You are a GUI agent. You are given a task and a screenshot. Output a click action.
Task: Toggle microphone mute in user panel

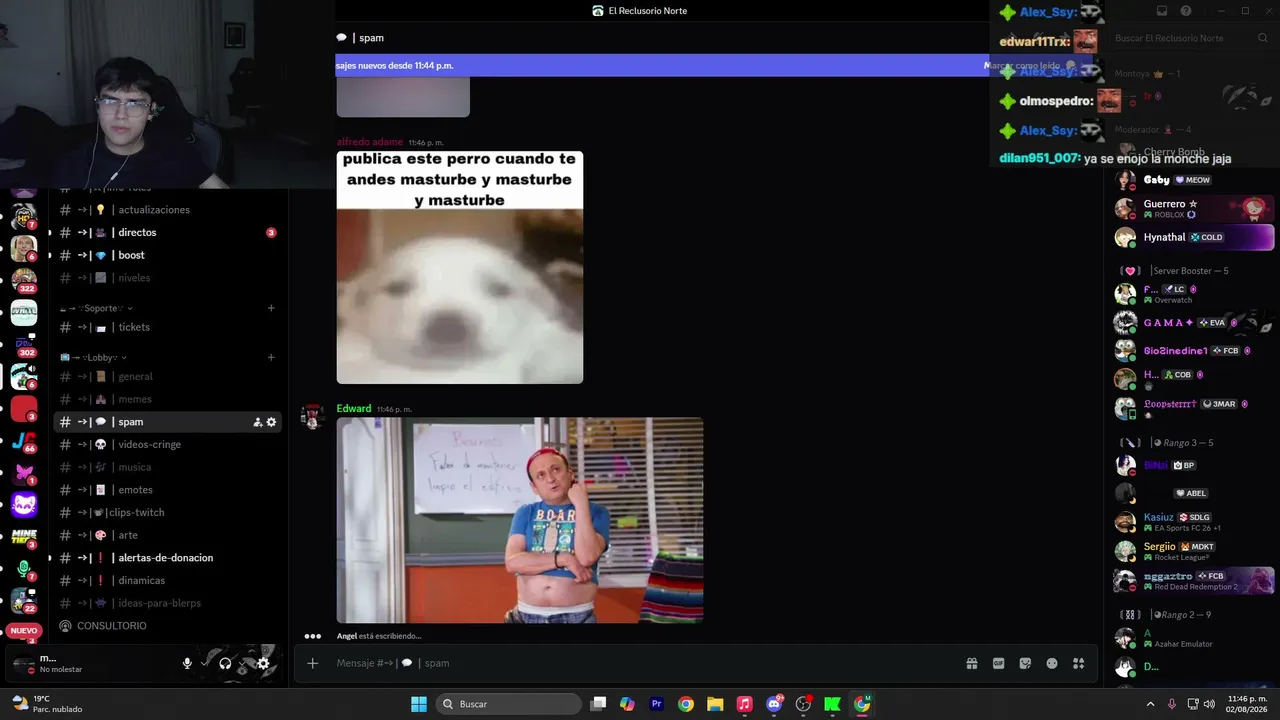coord(187,663)
